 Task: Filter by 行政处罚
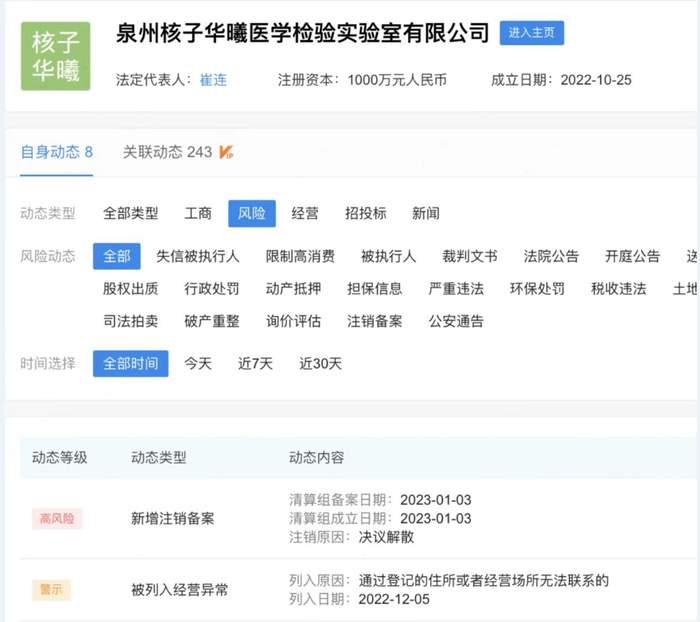pyautogui.click(x=212, y=289)
